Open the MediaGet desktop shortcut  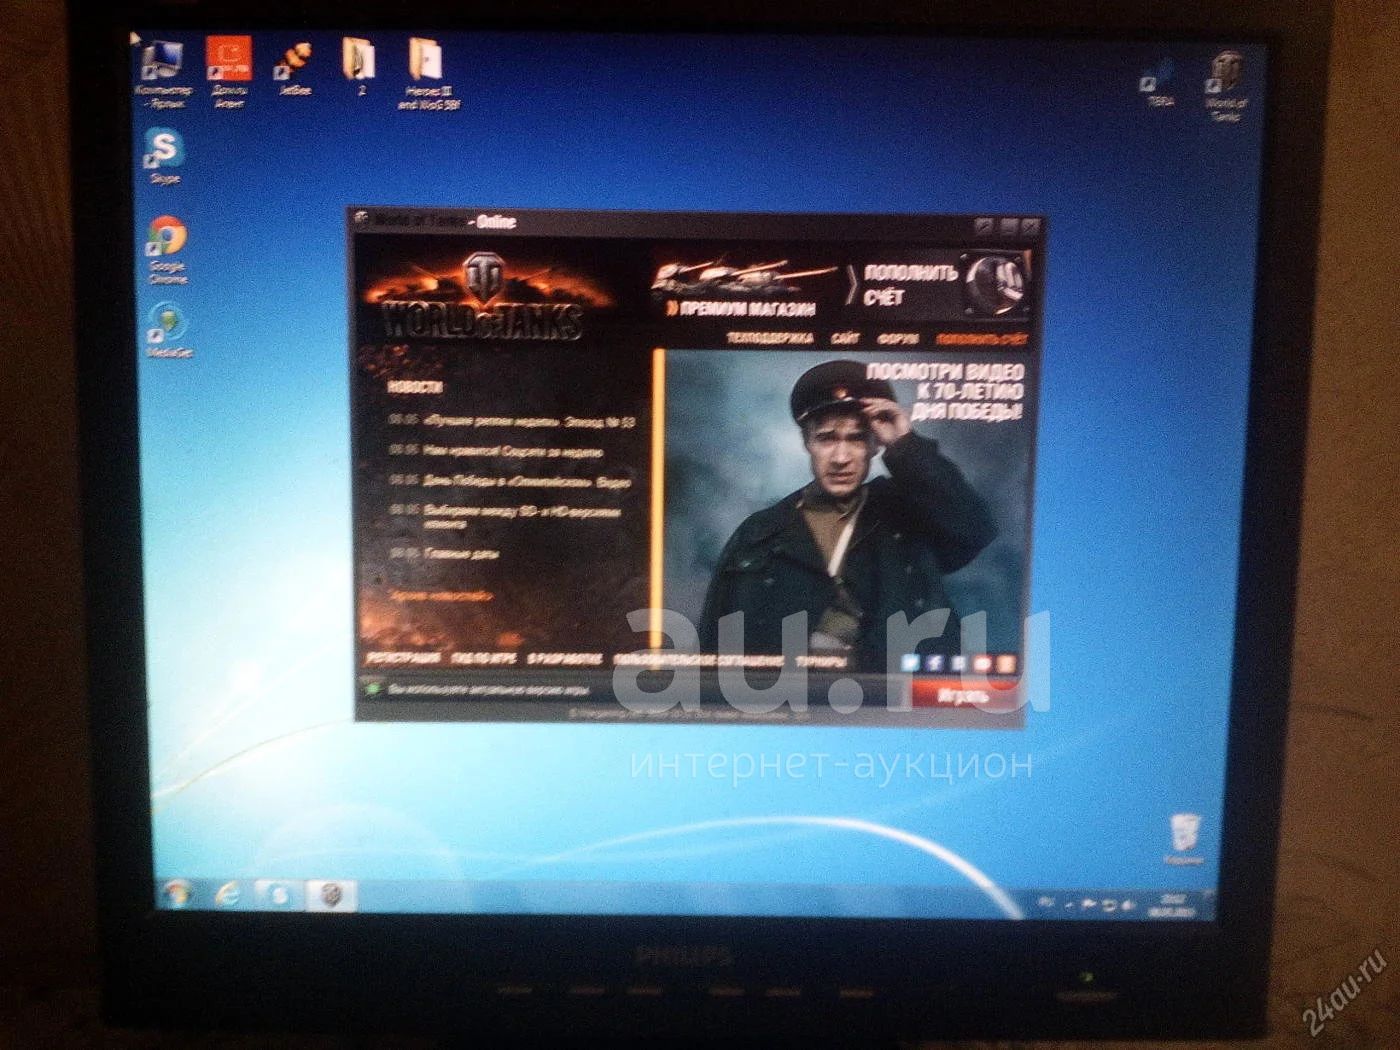click(x=168, y=331)
